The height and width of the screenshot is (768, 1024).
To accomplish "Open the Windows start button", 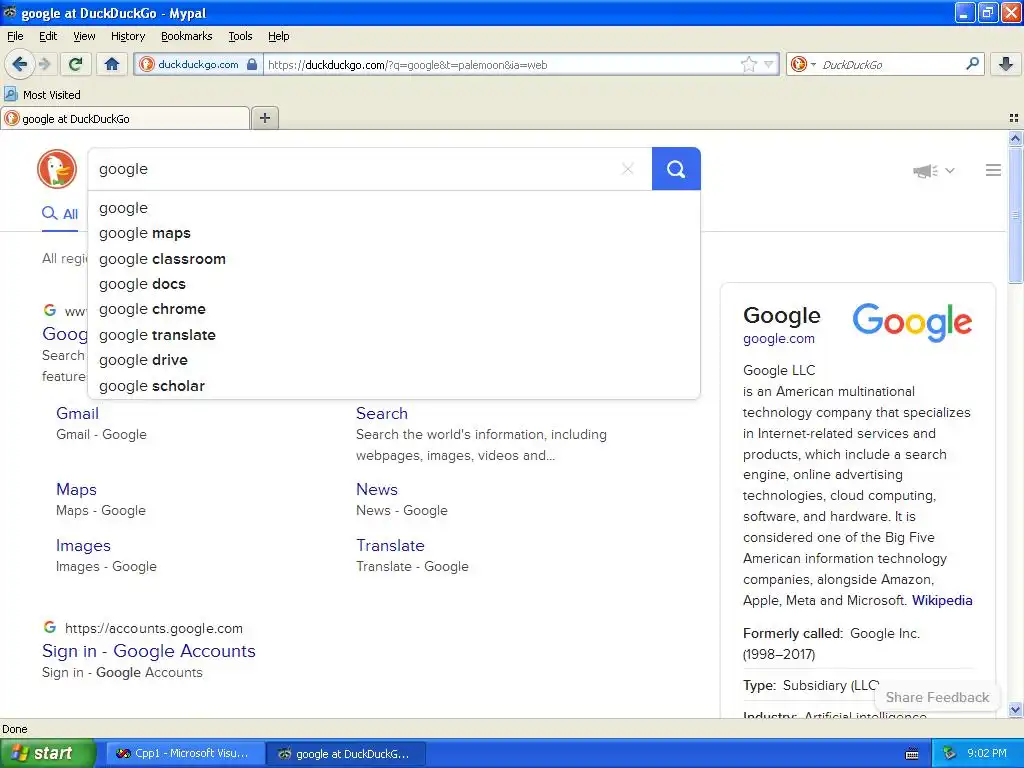I will pos(47,753).
